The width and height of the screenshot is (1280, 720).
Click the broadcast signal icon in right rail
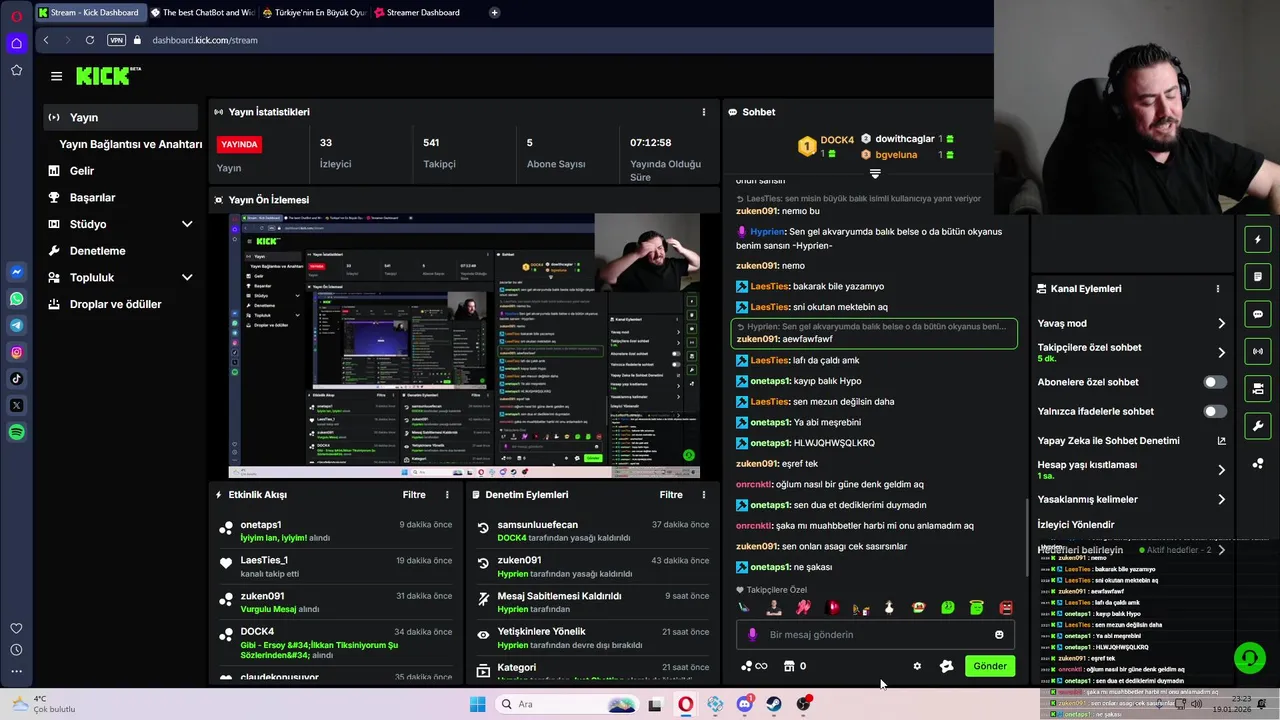tap(1258, 351)
